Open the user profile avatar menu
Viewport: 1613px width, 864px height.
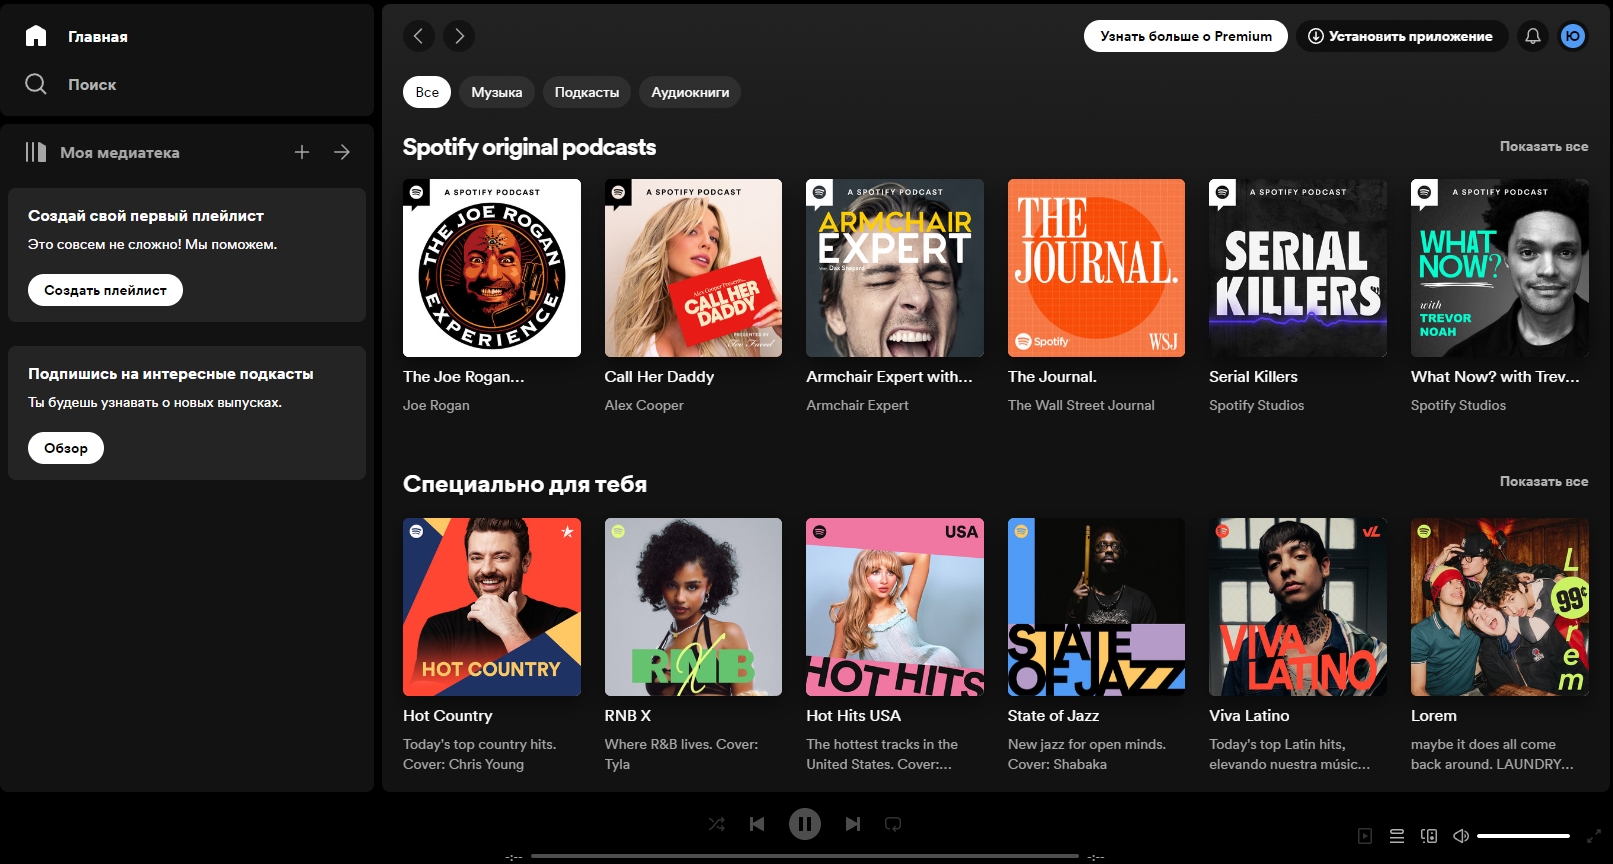[1573, 36]
